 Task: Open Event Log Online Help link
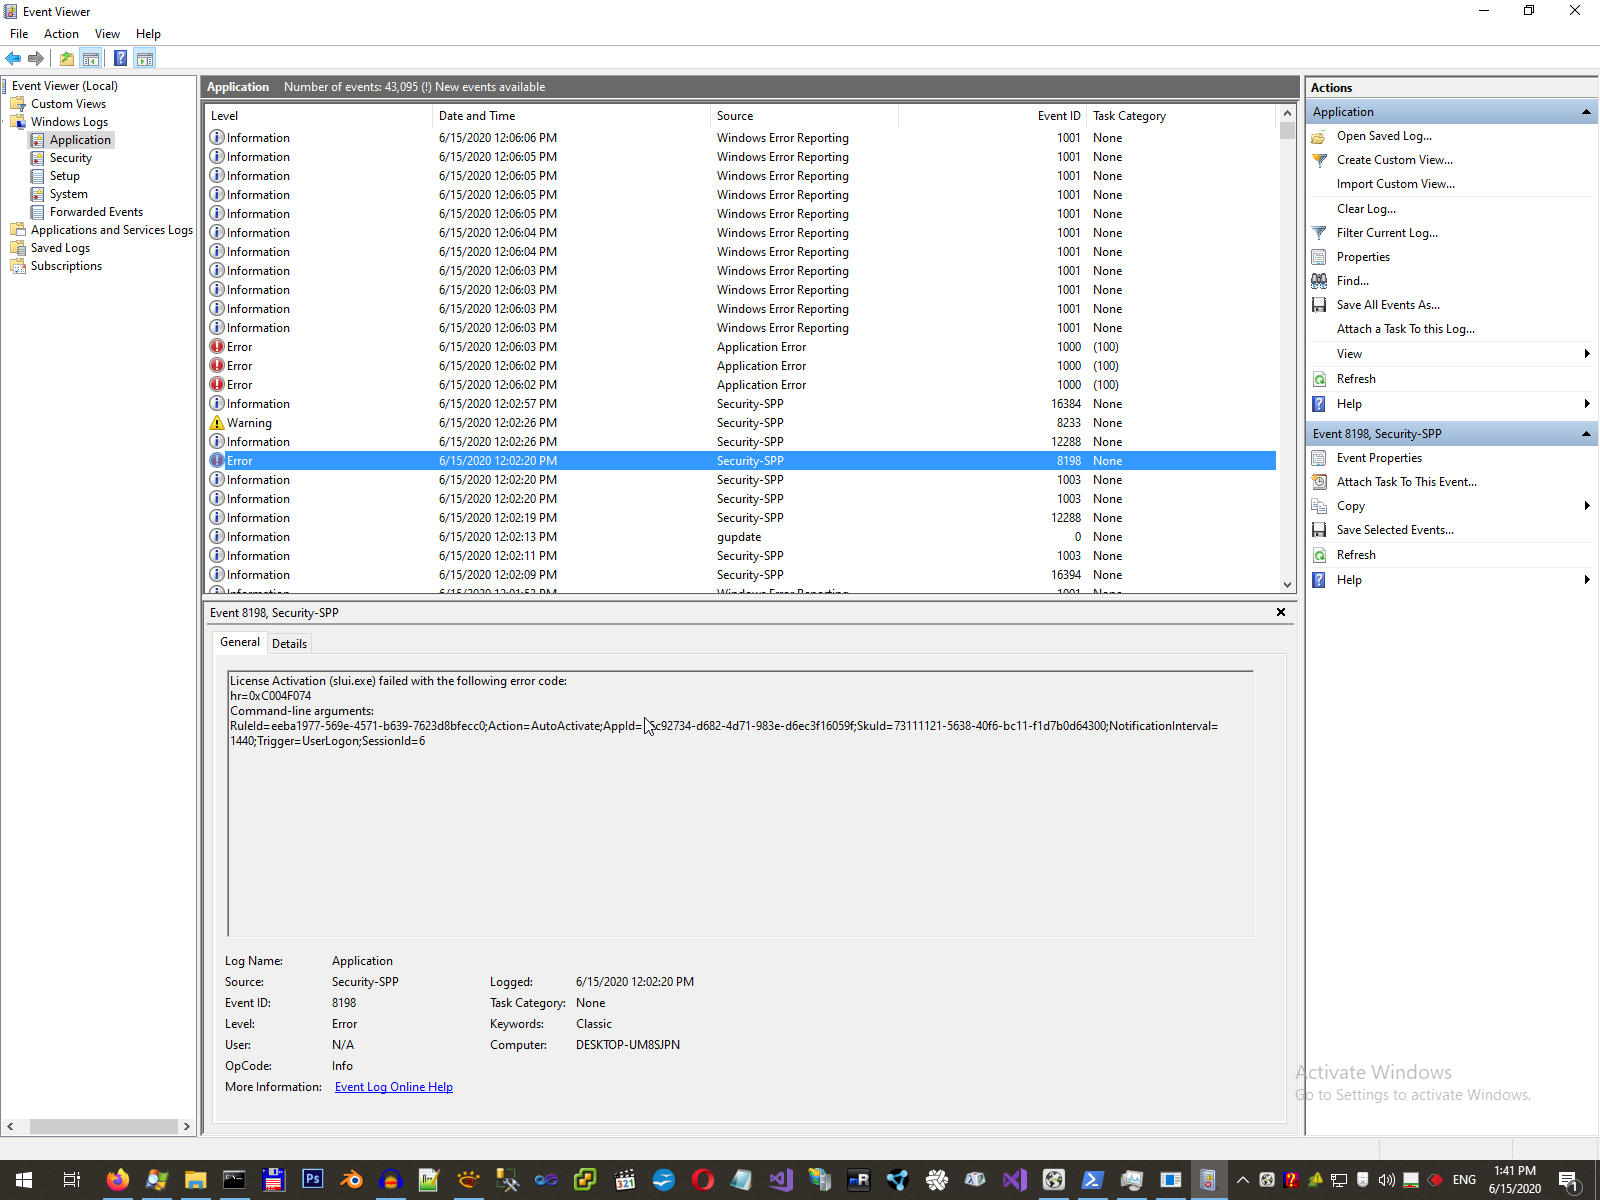(x=394, y=1087)
